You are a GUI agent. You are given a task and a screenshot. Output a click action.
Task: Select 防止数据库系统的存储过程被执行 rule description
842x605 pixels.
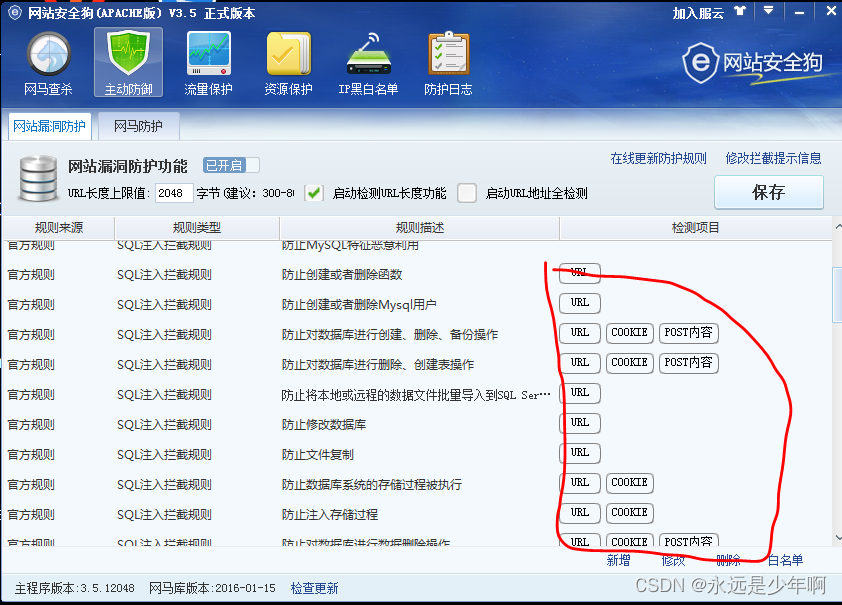372,485
